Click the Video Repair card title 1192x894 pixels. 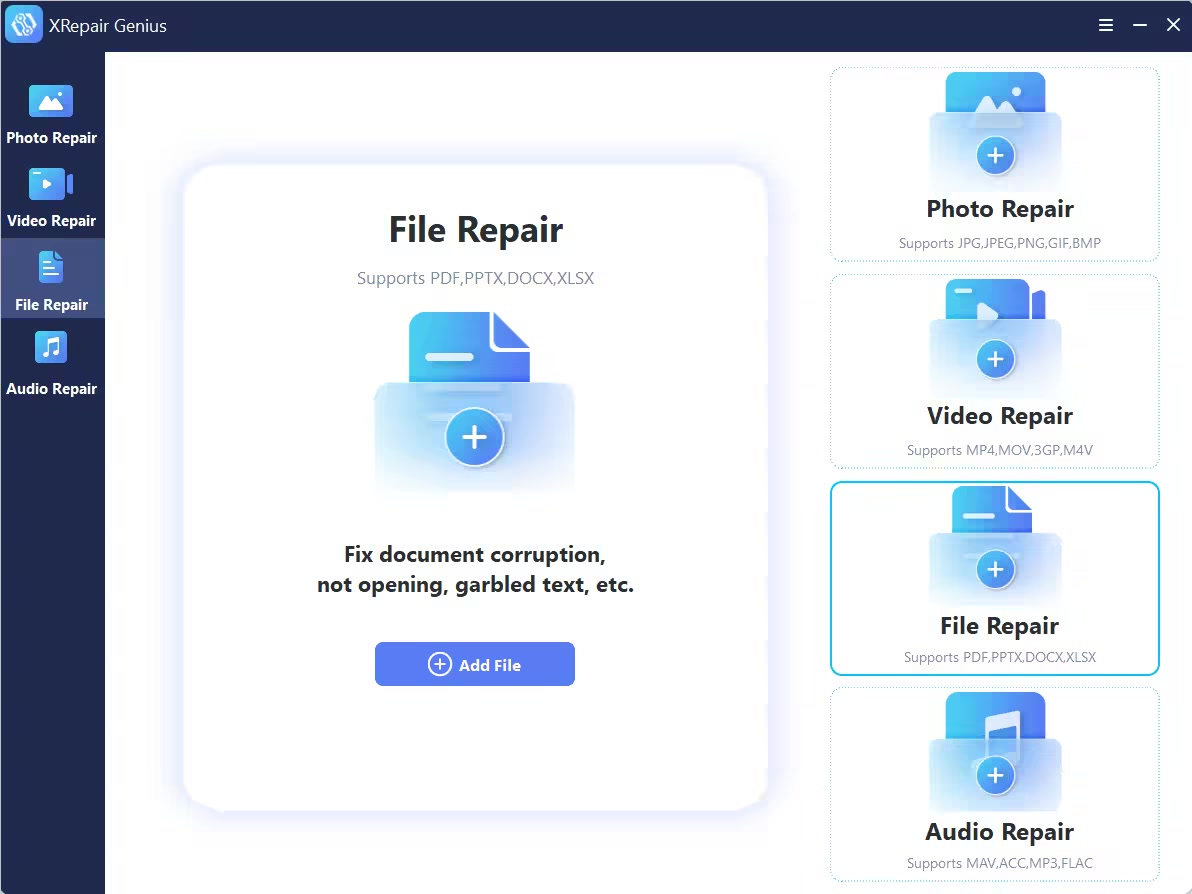[x=1000, y=416]
